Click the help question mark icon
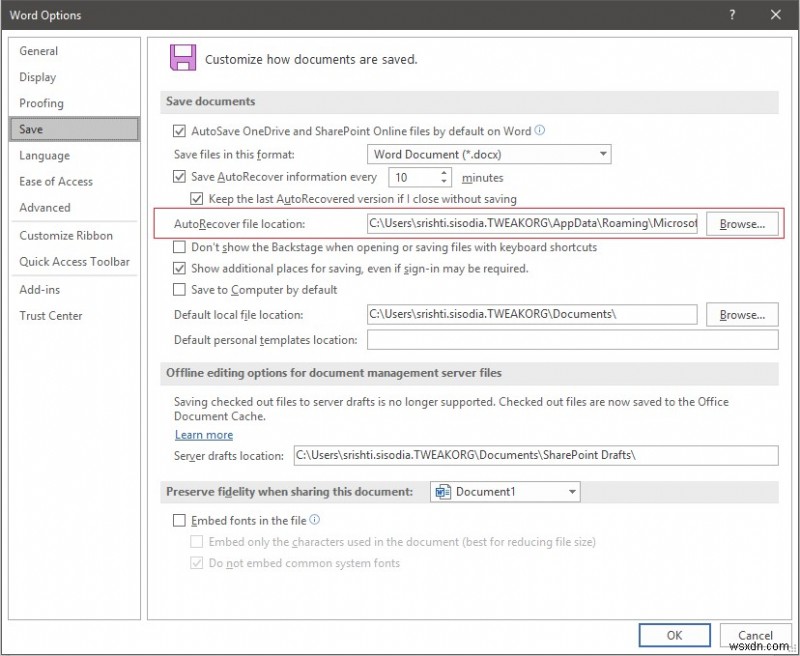 [x=732, y=15]
